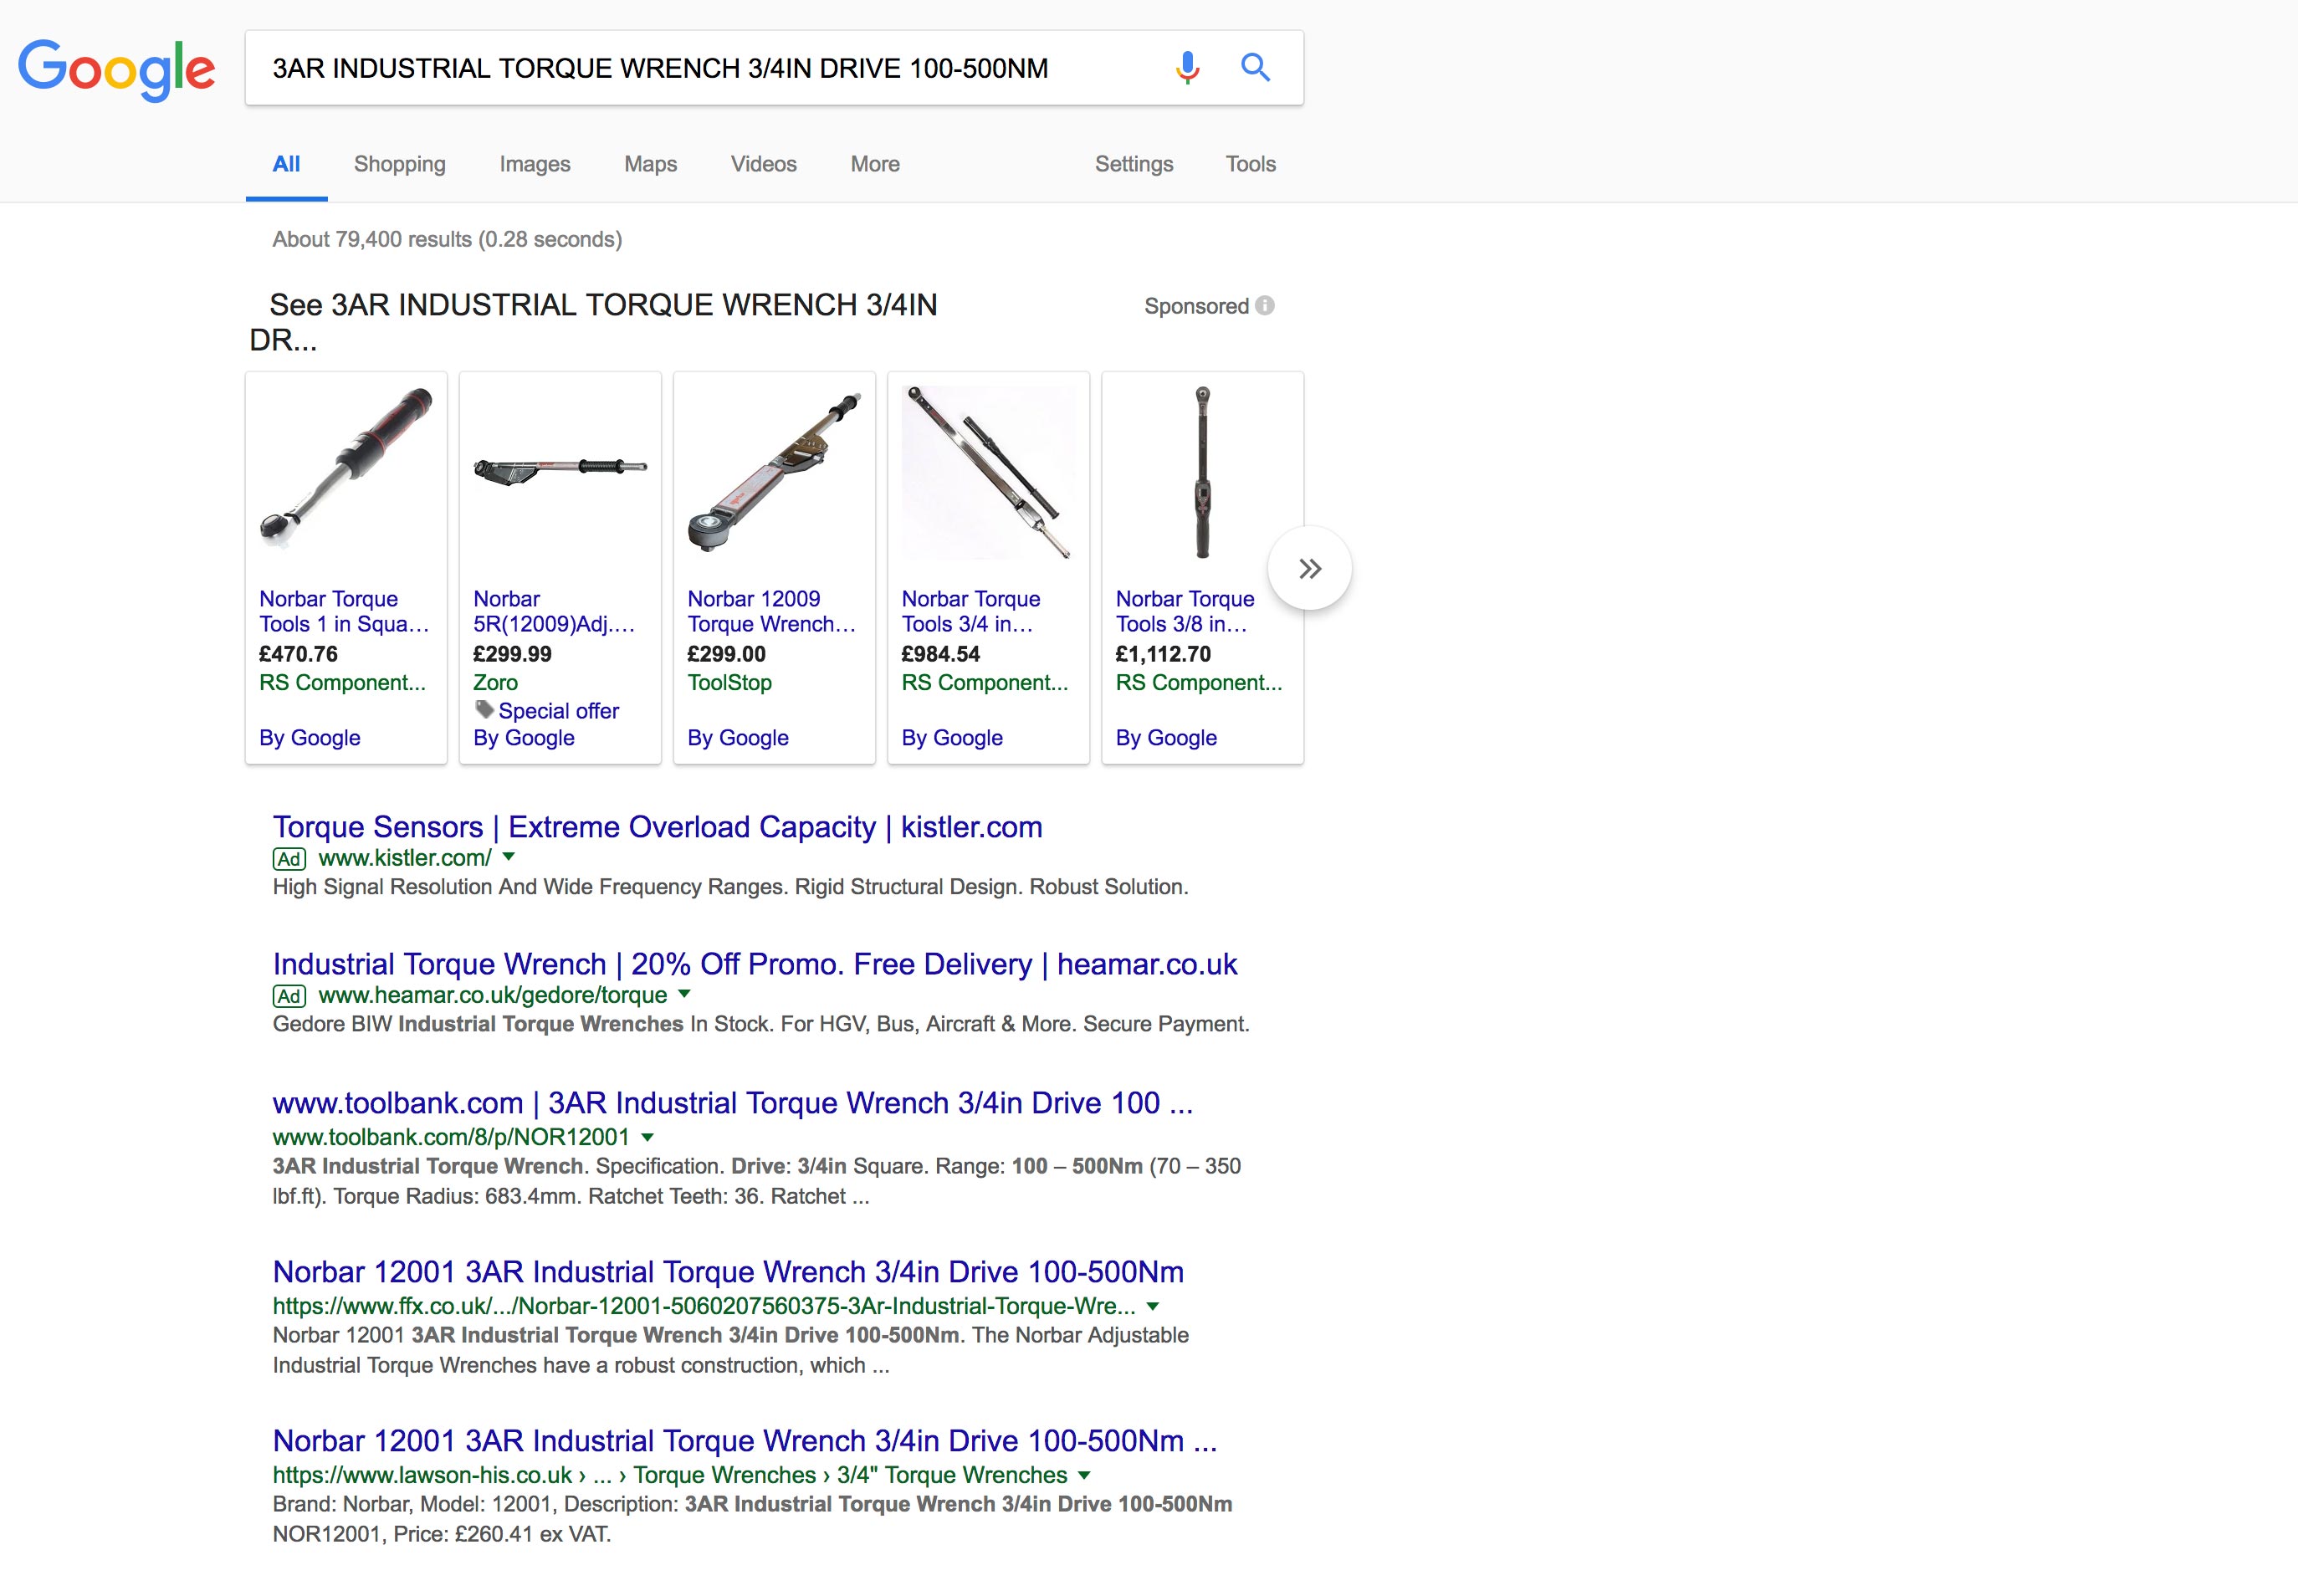
Task: Open Norbar Torque Tools 3/4 in image
Action: [x=988, y=470]
